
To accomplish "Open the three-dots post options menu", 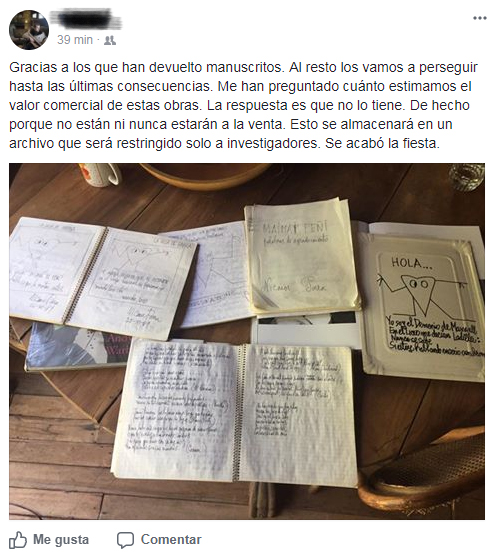I will (x=479, y=18).
